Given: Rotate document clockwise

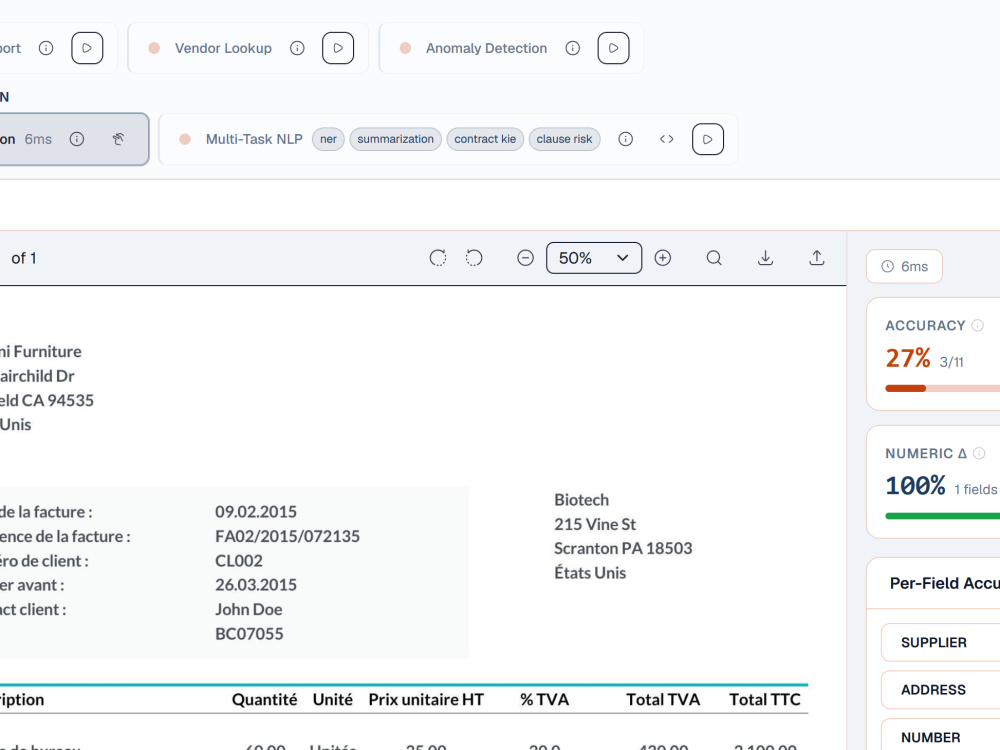Looking at the screenshot, I should 438,258.
